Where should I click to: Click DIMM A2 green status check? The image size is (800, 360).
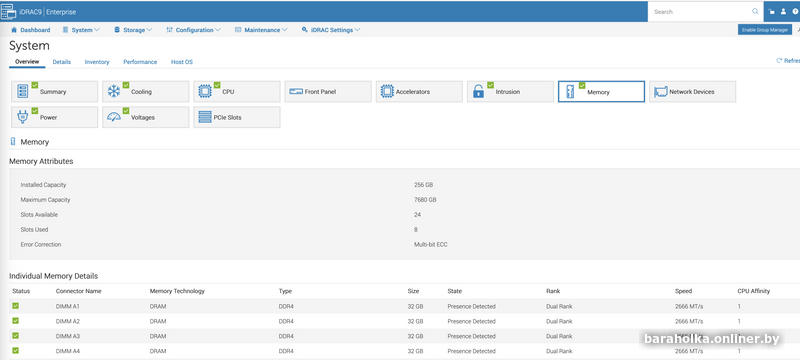coord(16,321)
